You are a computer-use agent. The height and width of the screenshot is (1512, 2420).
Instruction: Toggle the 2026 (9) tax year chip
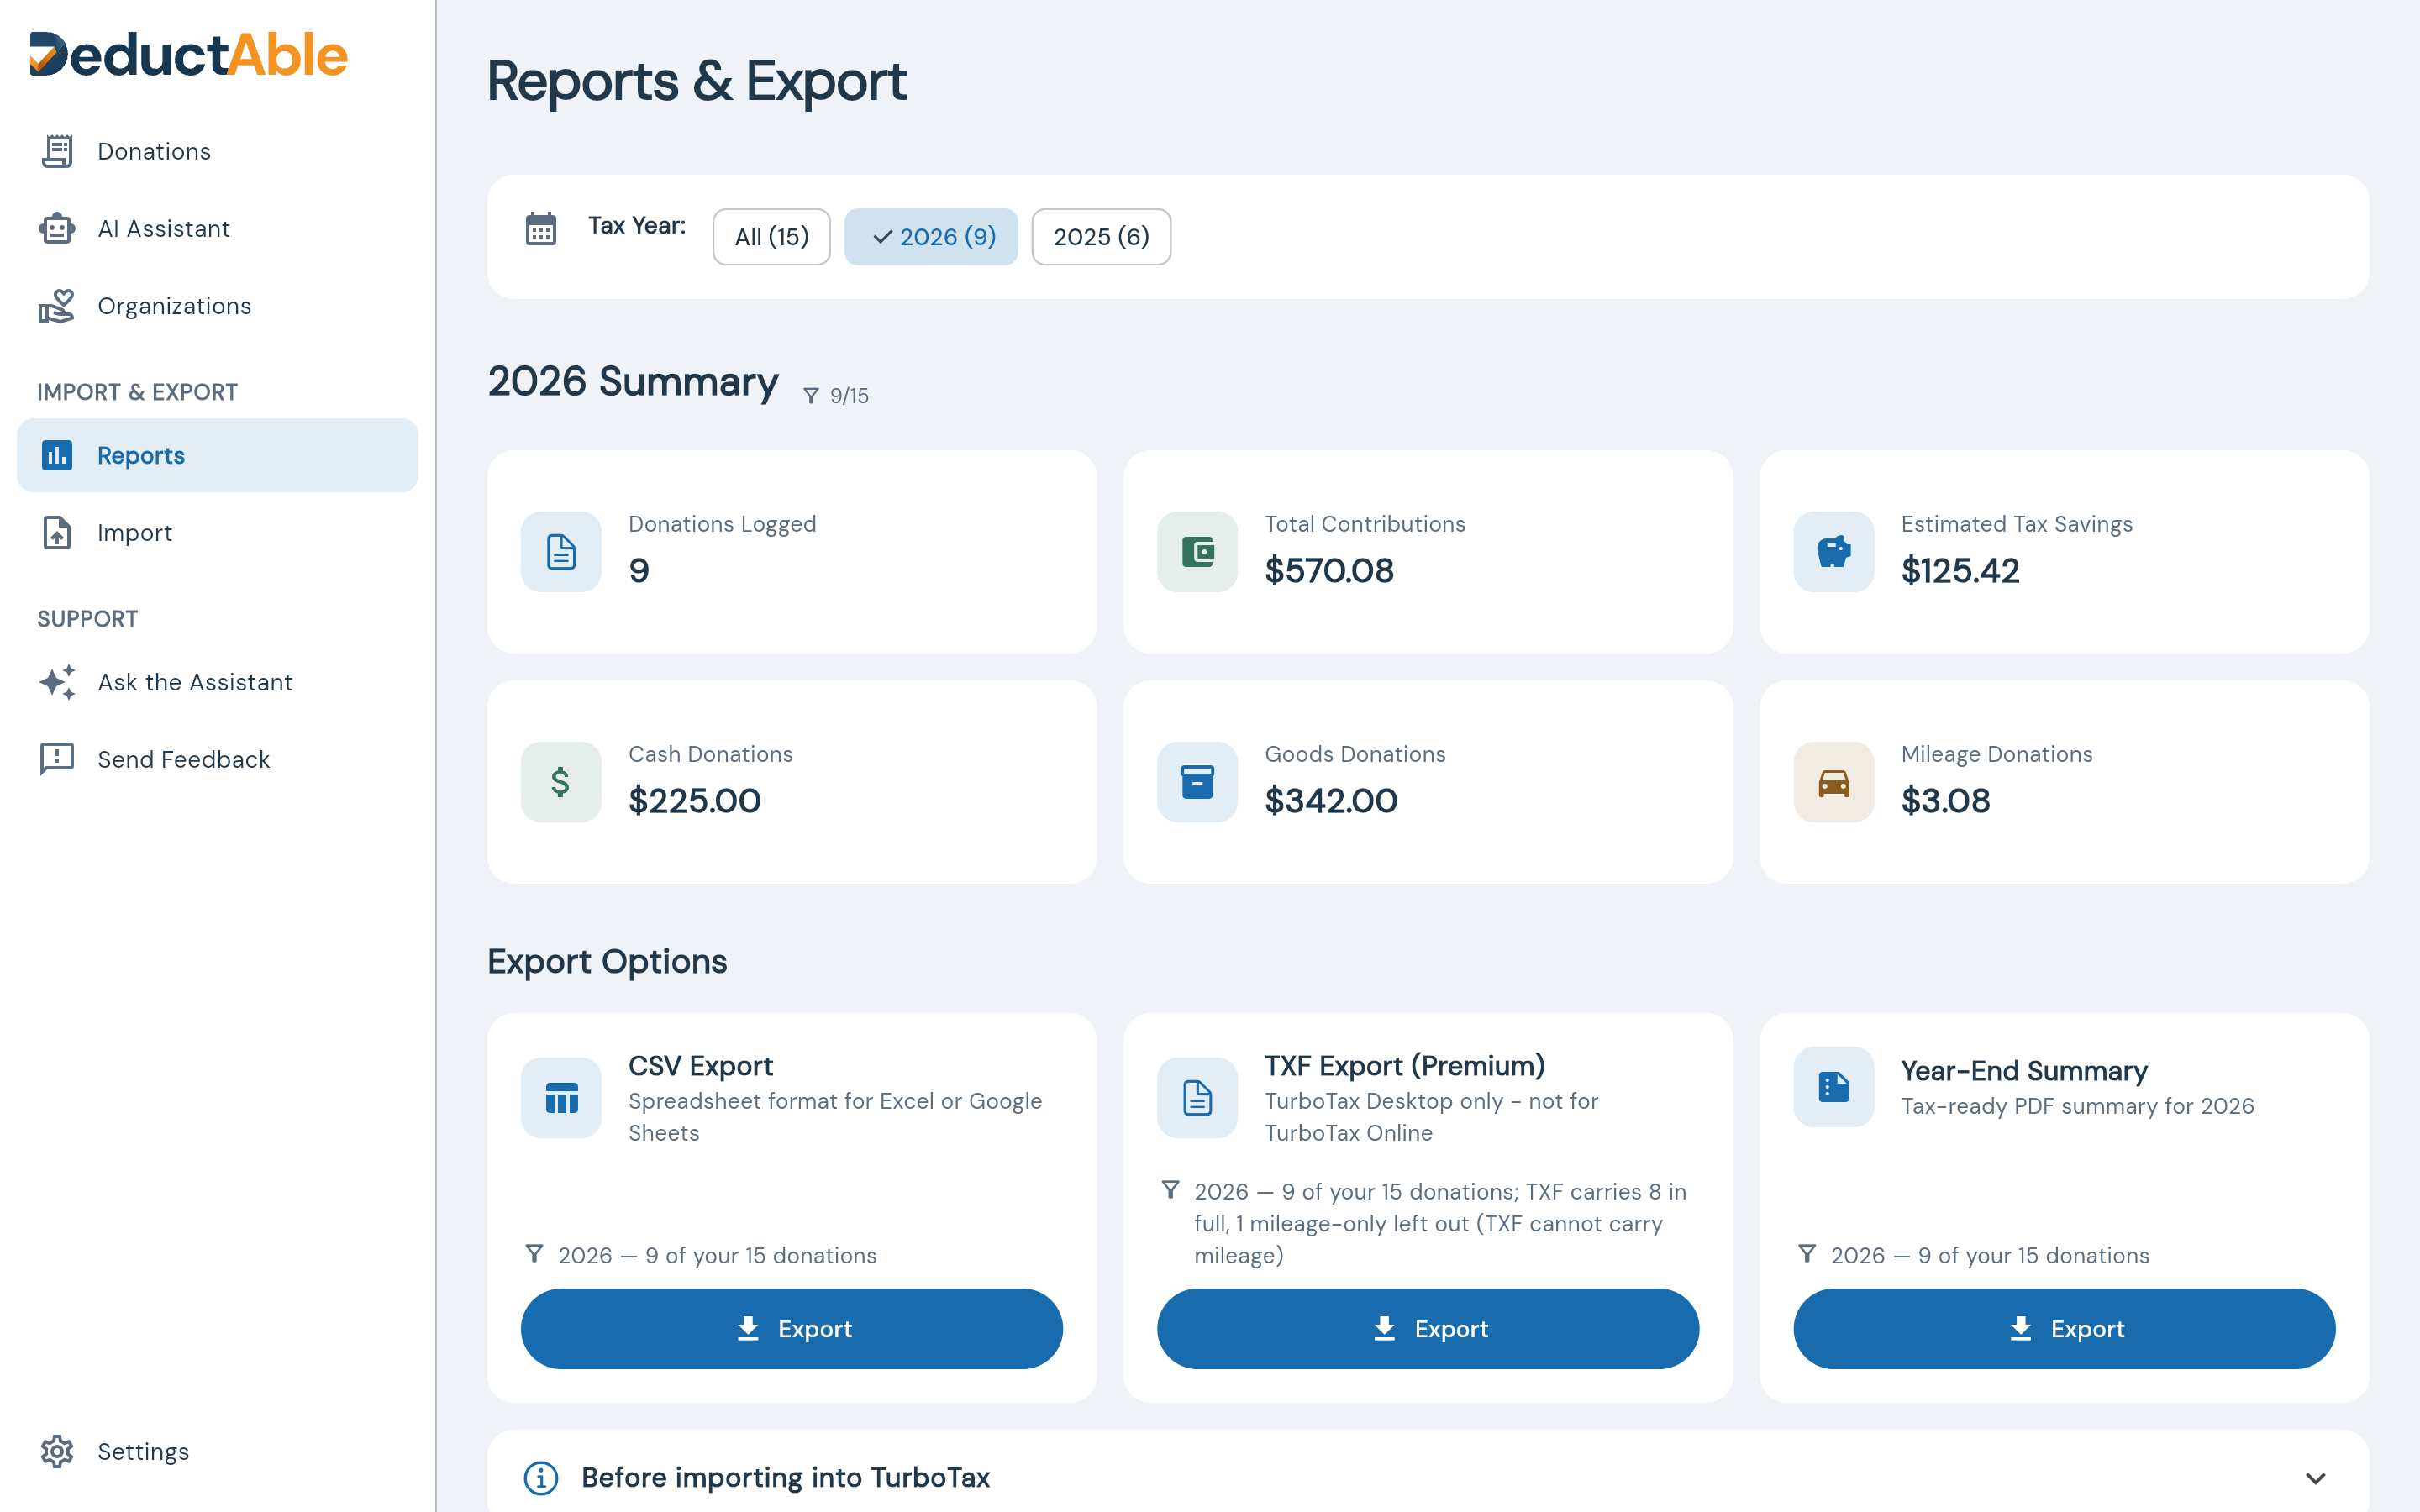(931, 237)
